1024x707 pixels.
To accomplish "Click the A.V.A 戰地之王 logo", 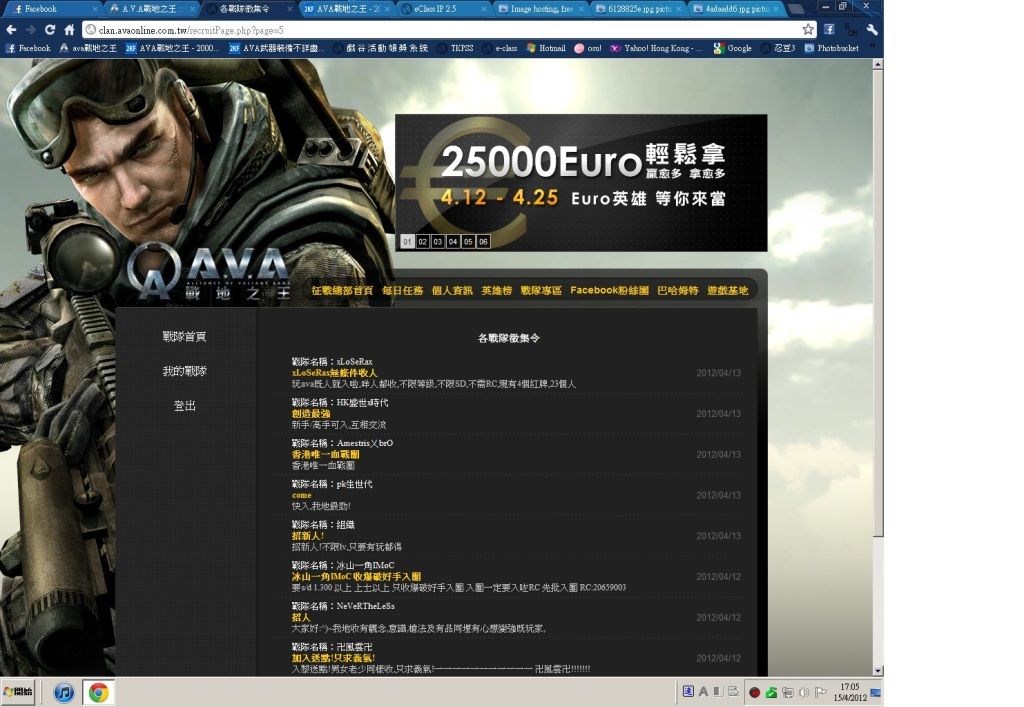I will click(209, 273).
